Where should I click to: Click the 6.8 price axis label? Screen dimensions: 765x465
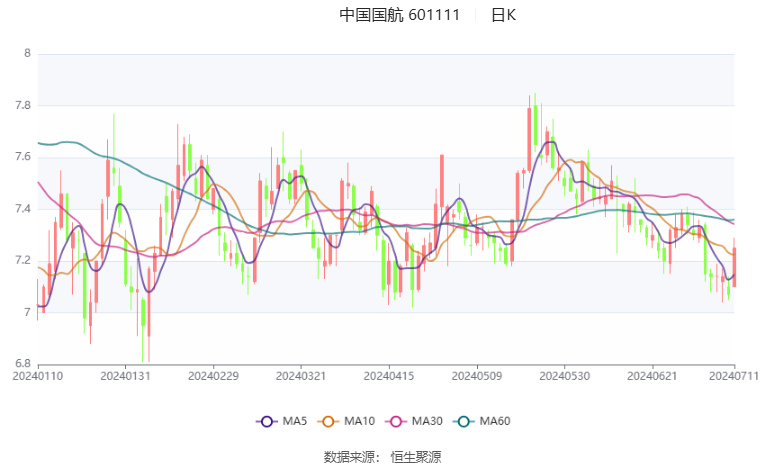[x=22, y=364]
